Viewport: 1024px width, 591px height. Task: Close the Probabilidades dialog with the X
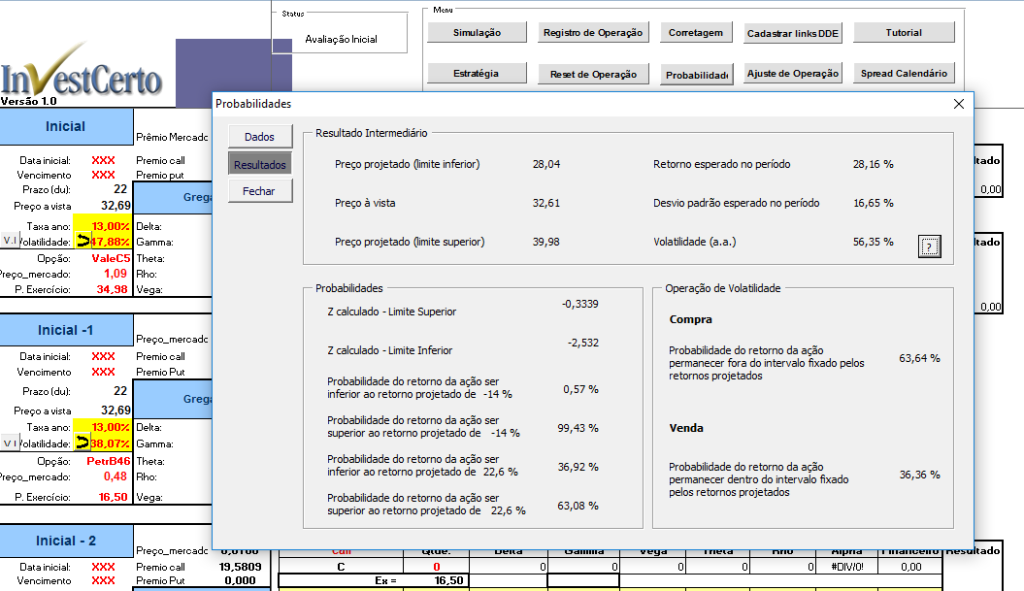click(x=958, y=103)
